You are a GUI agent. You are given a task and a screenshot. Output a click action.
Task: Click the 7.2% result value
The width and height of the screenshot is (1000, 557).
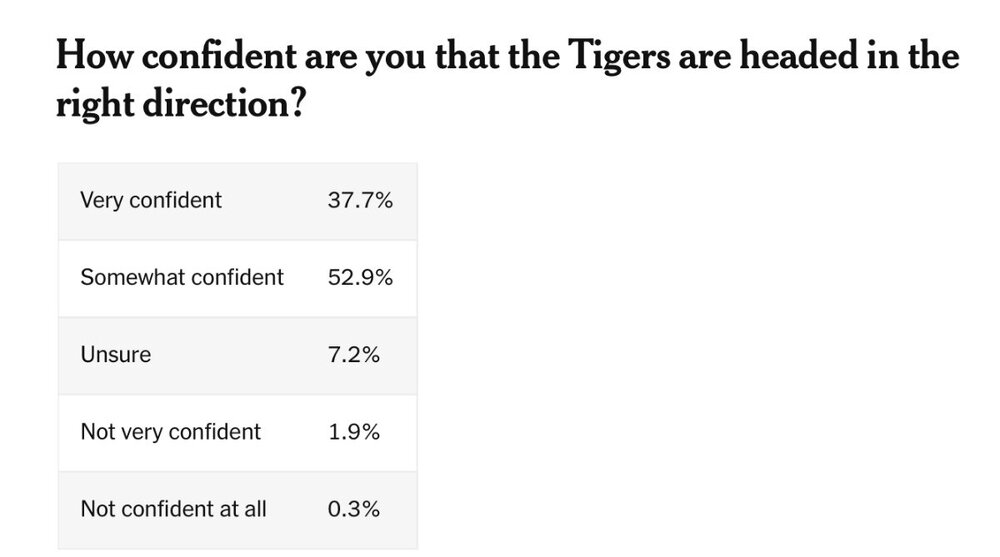[x=354, y=354]
